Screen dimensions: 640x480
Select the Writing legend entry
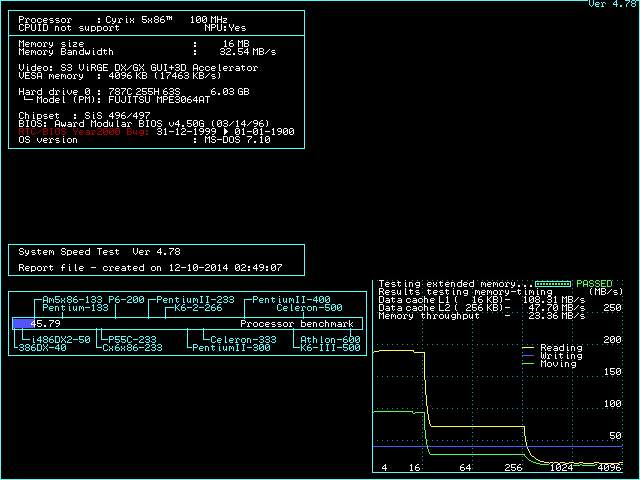click(560, 356)
